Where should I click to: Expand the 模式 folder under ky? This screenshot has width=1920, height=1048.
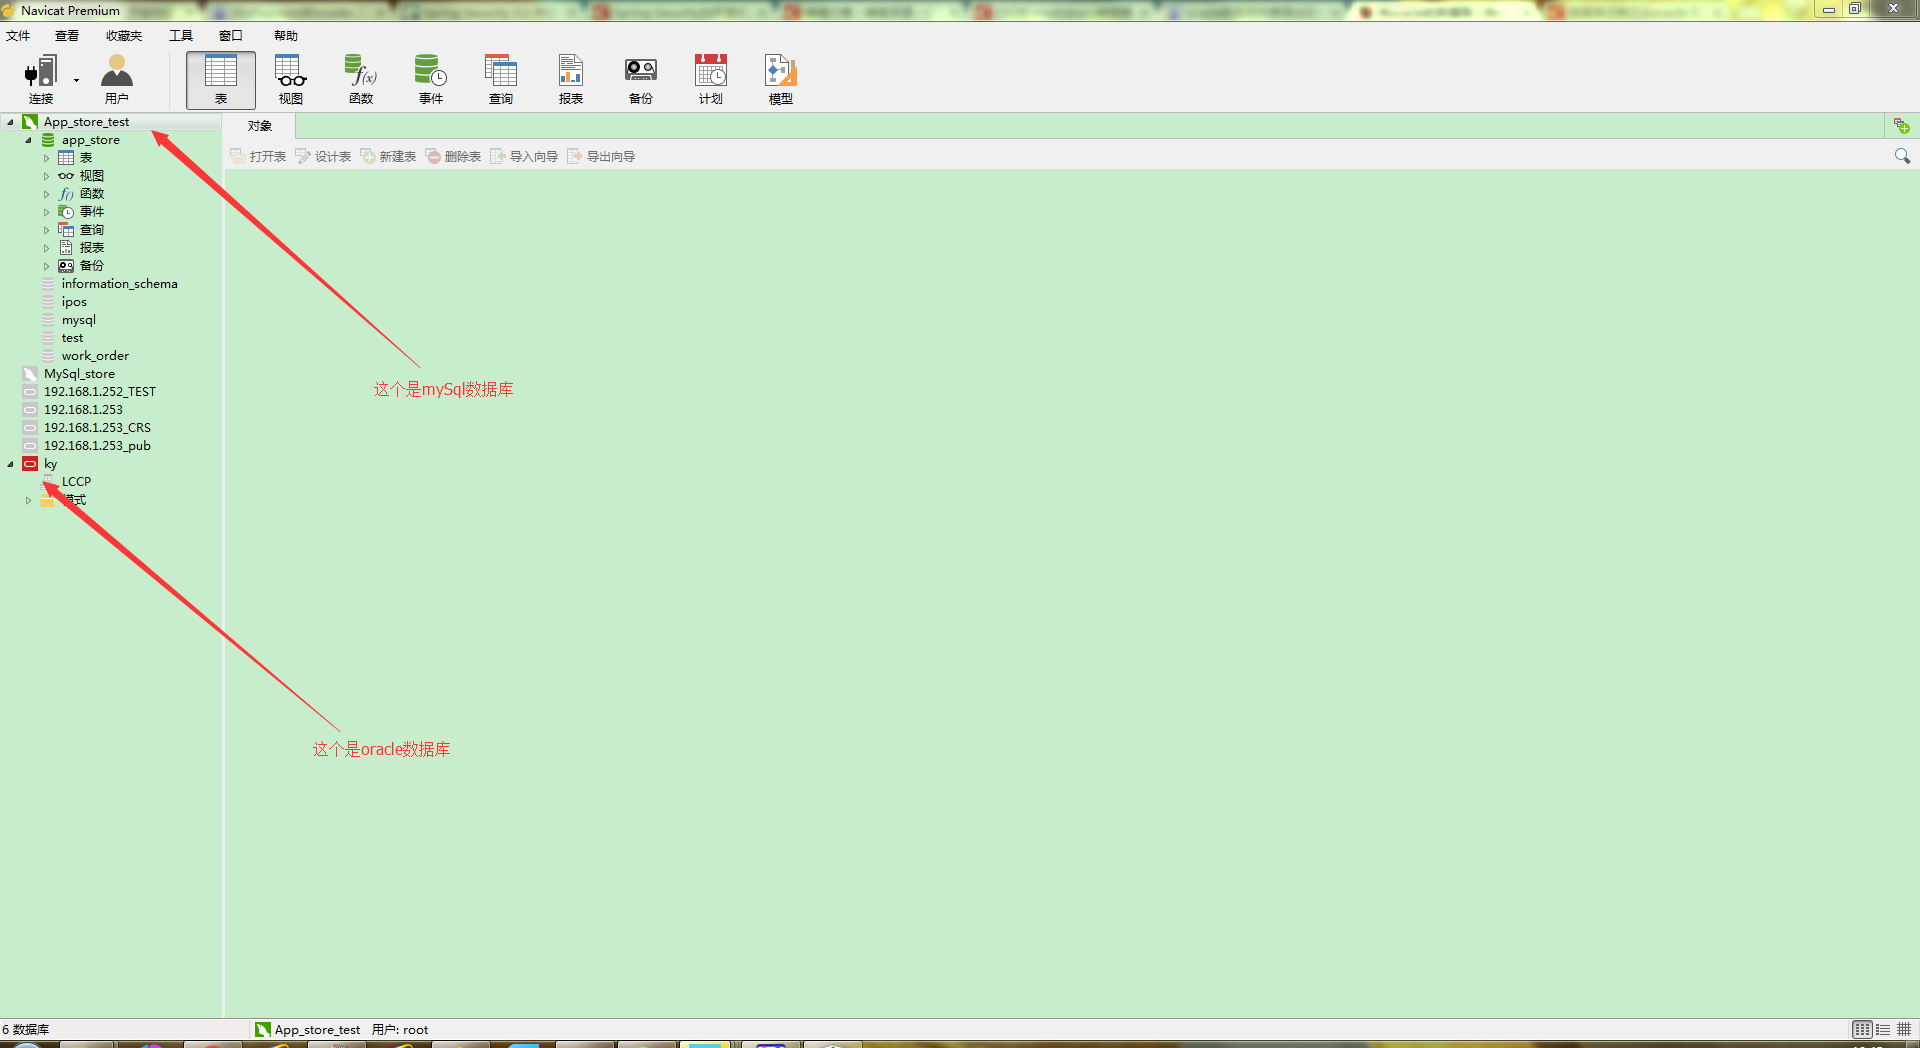point(29,500)
